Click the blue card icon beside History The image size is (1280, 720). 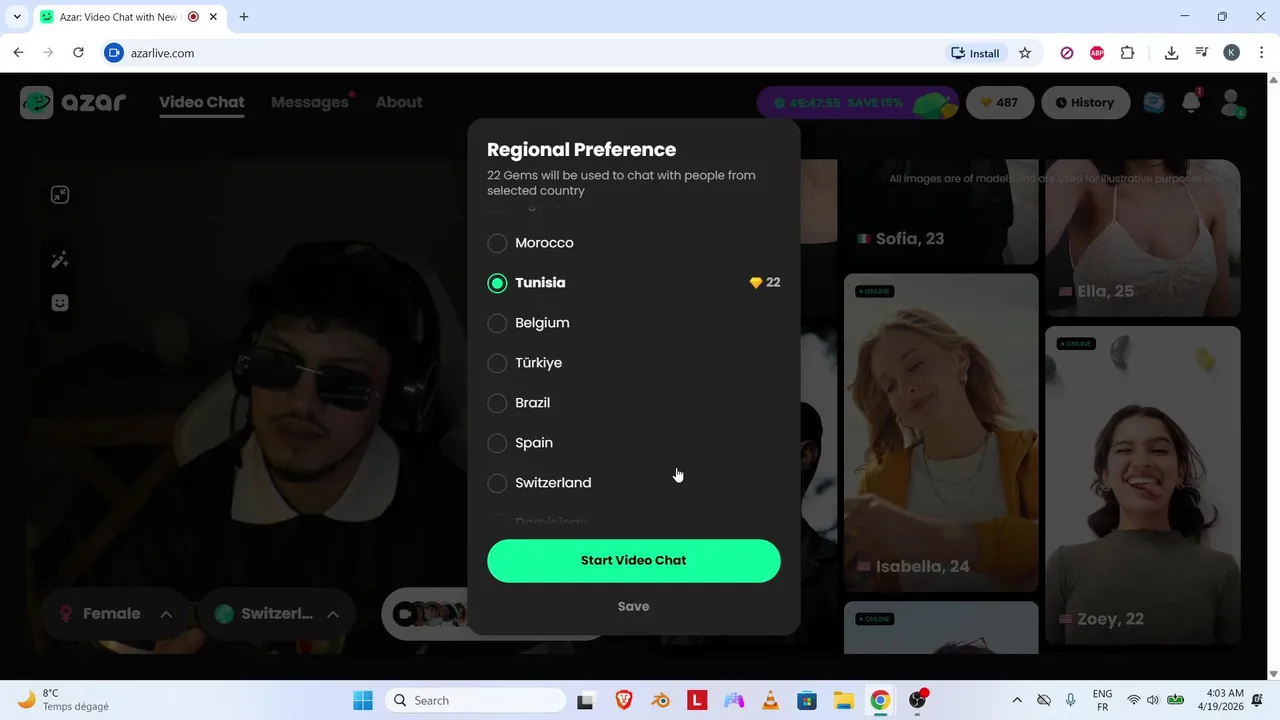(x=1154, y=102)
